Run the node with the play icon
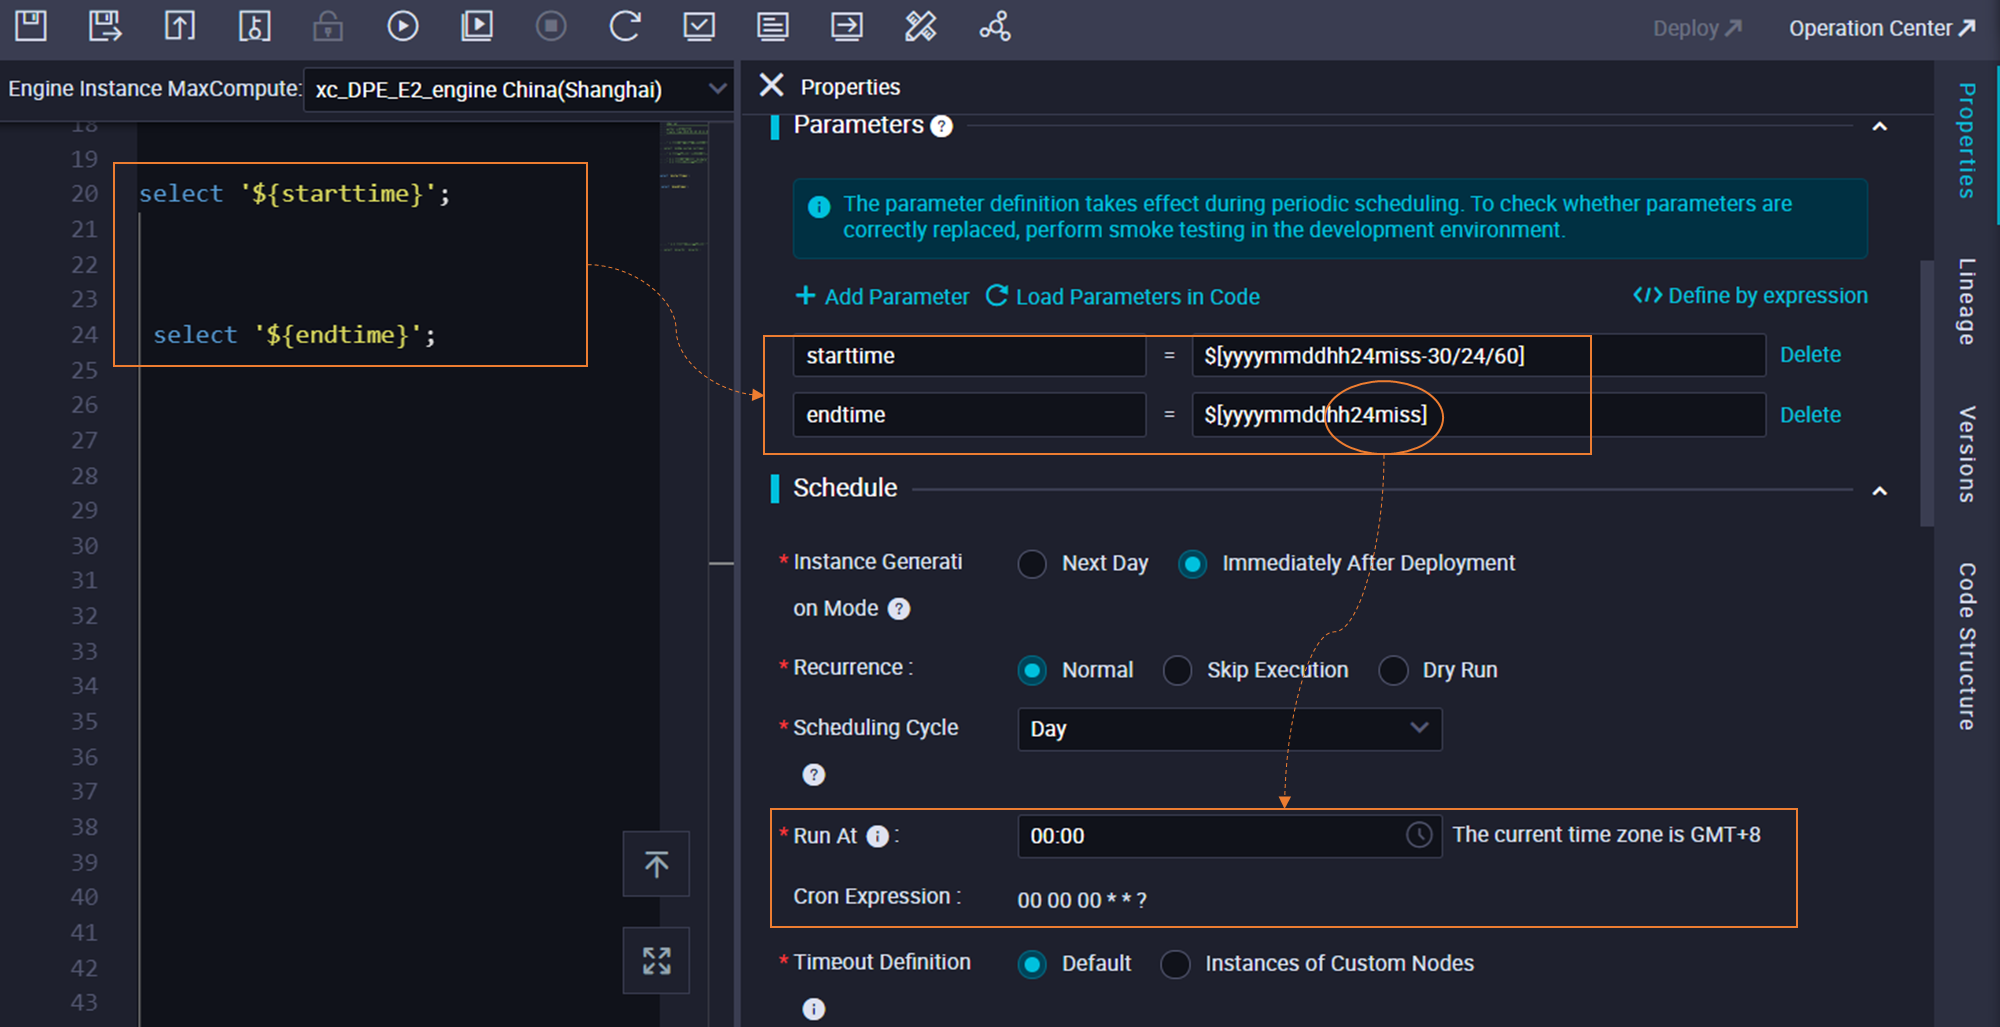 coord(402,26)
